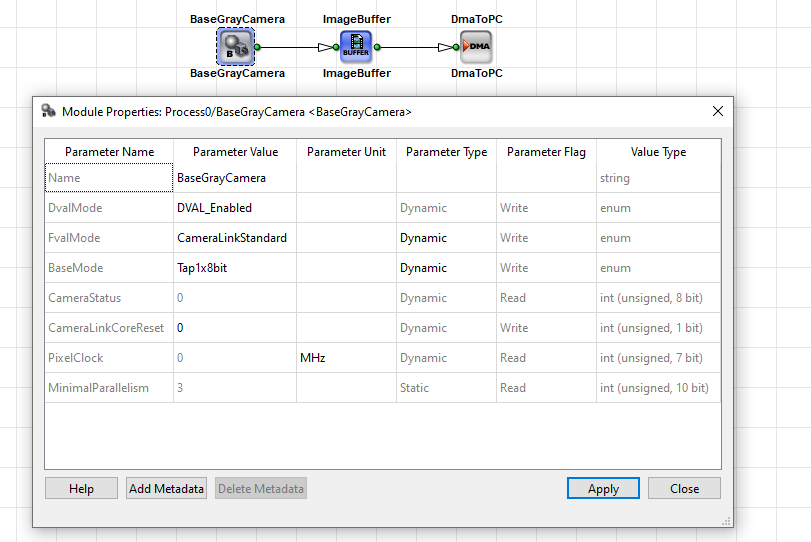Click the int (unsigned, 7 bit) cell

tap(658, 358)
